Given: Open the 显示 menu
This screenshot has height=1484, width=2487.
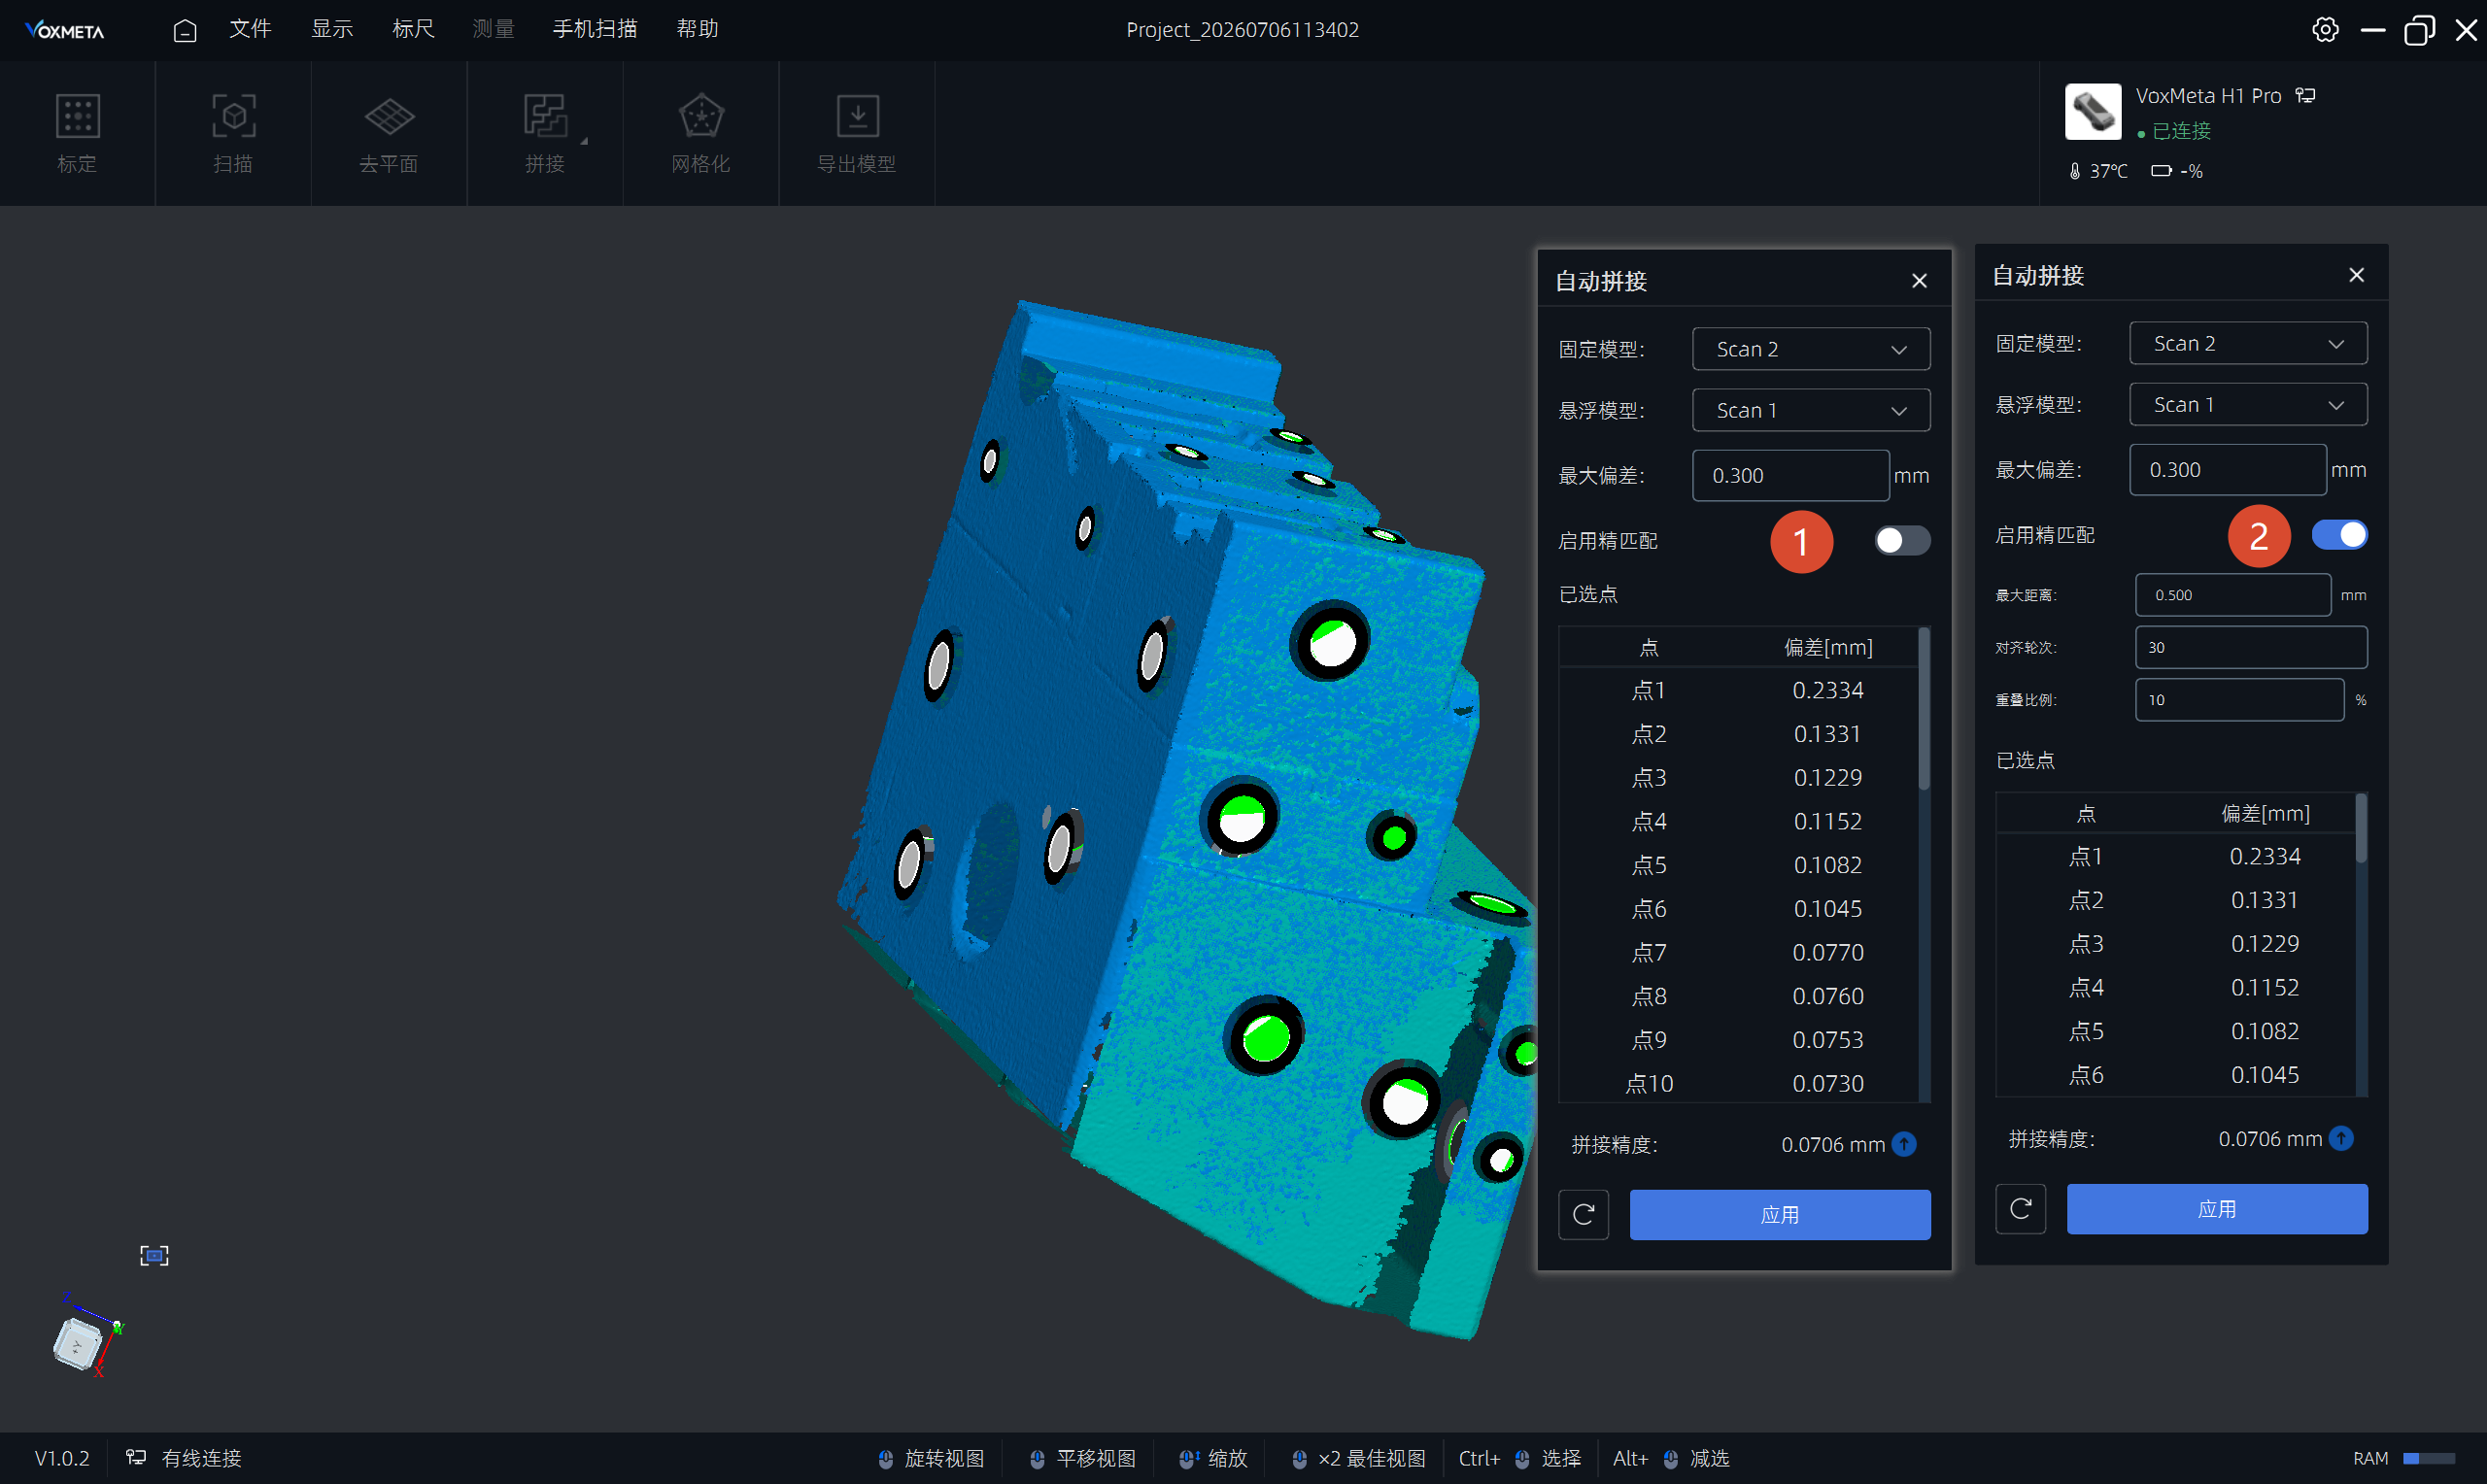Looking at the screenshot, I should pos(332,29).
